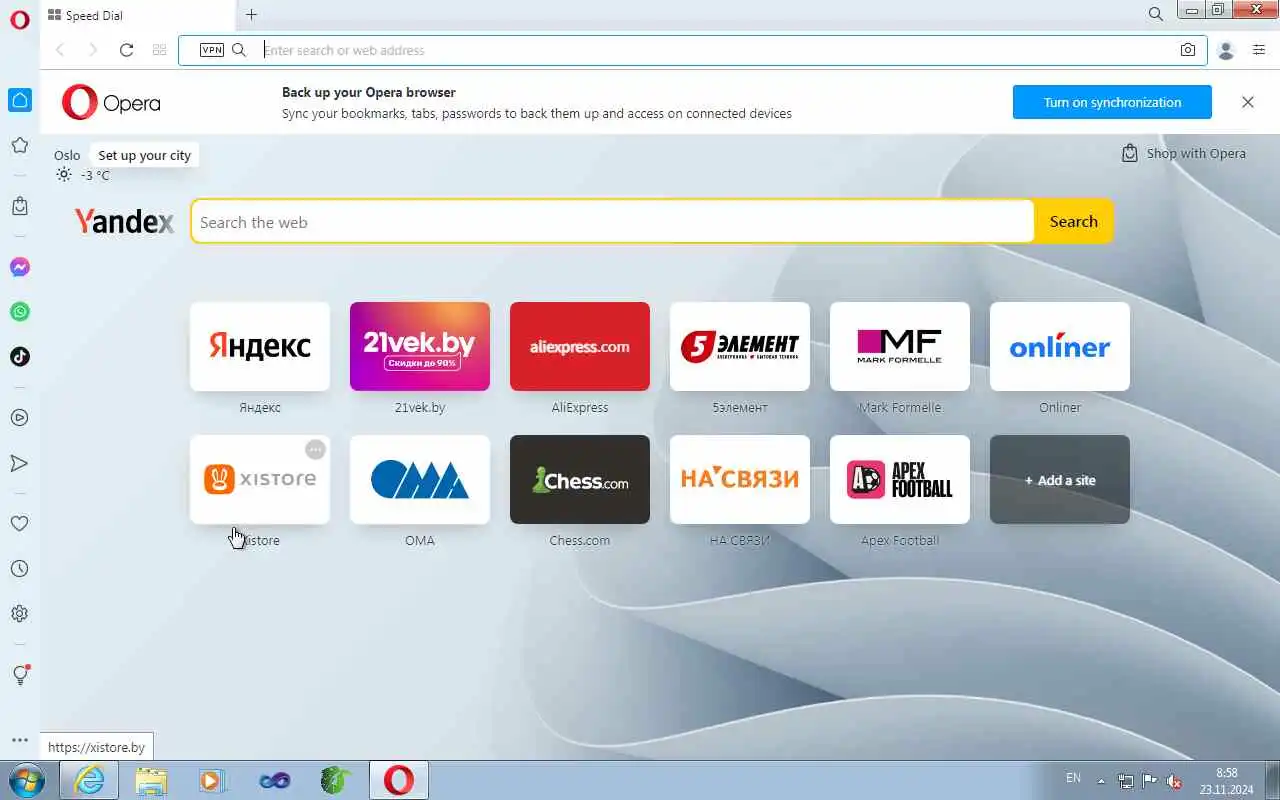Click the Add a site tile
1280x800 pixels.
point(1060,479)
